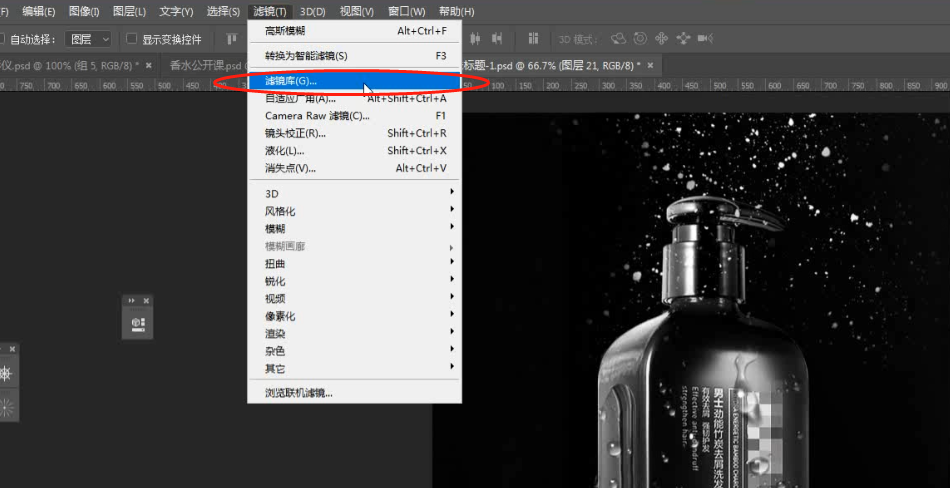Image resolution: width=950 pixels, height=488 pixels.
Task: Expand the 模糊 submenu
Action: pyautogui.click(x=354, y=229)
